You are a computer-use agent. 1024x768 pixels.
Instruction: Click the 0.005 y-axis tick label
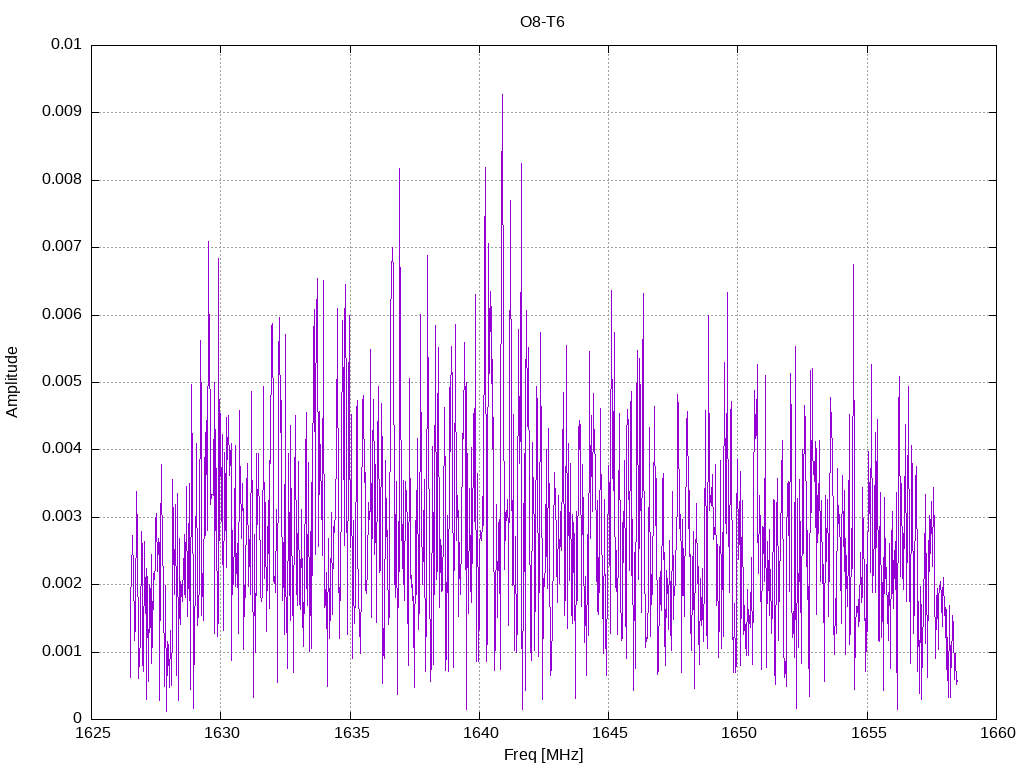(62, 382)
